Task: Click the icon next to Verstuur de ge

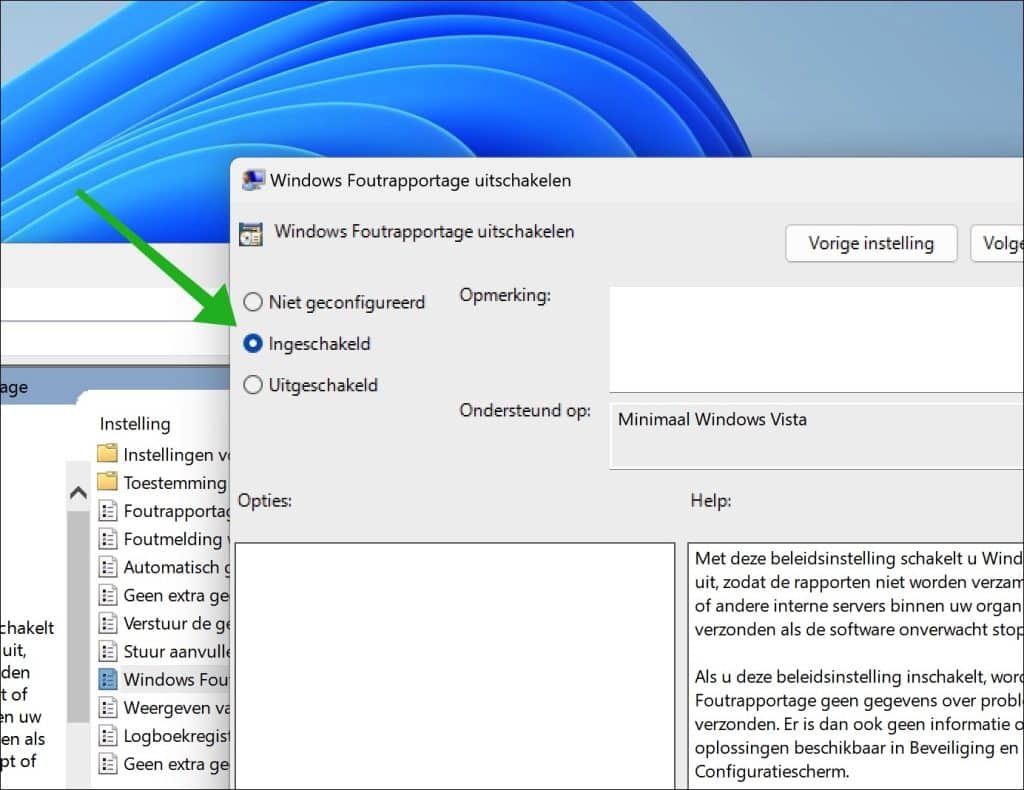Action: click(108, 623)
